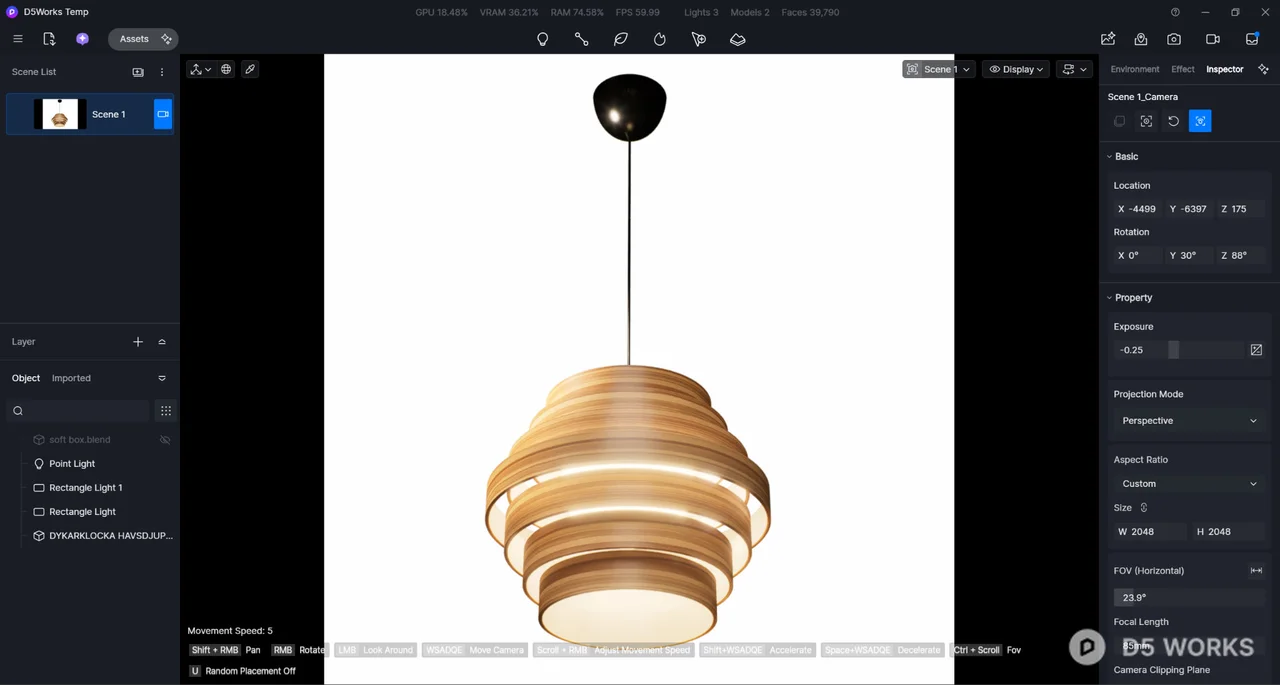Image resolution: width=1280 pixels, height=685 pixels.
Task: Select the Scene 1 thumbnail
Action: coord(59,114)
